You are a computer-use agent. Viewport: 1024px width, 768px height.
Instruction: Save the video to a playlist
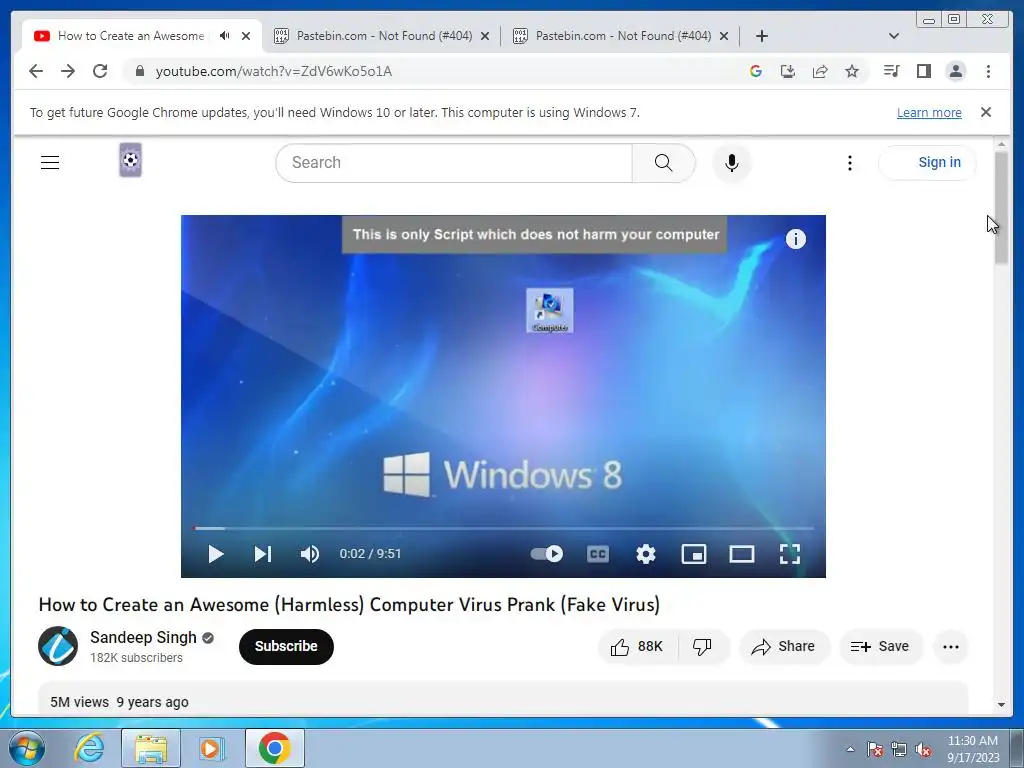(880, 647)
